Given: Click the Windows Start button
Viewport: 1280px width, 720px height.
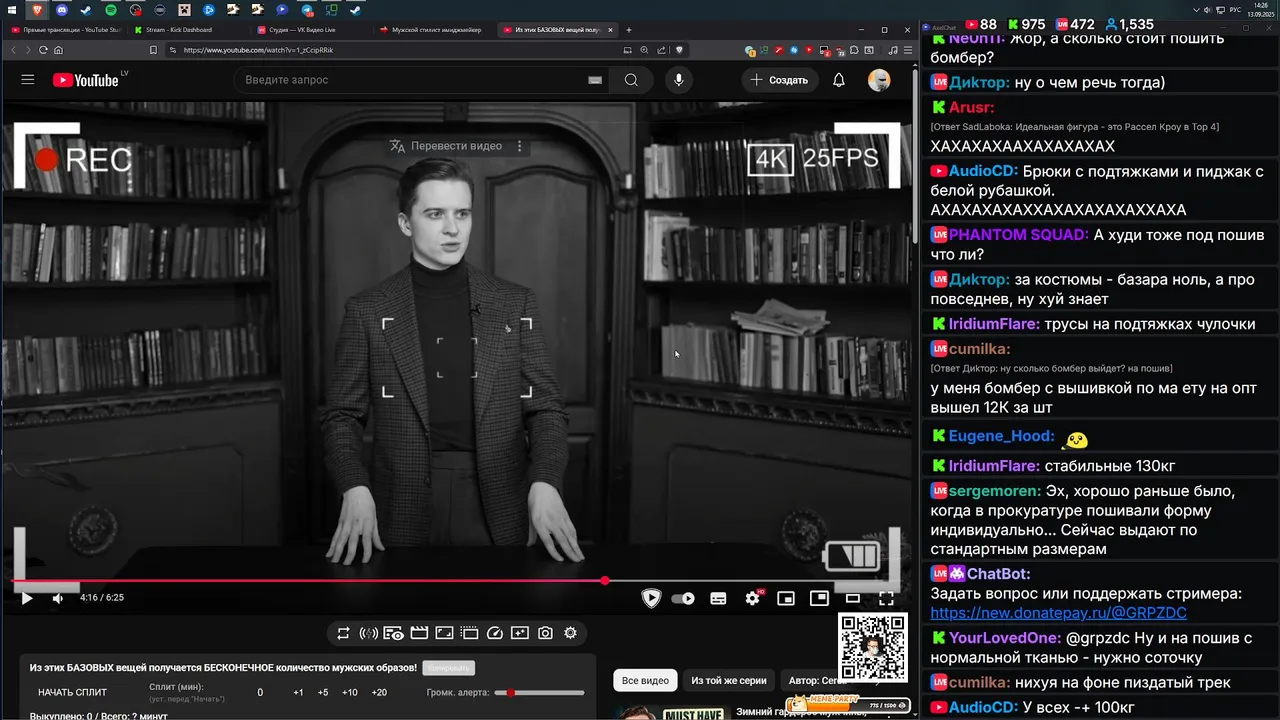Looking at the screenshot, I should point(11,10).
